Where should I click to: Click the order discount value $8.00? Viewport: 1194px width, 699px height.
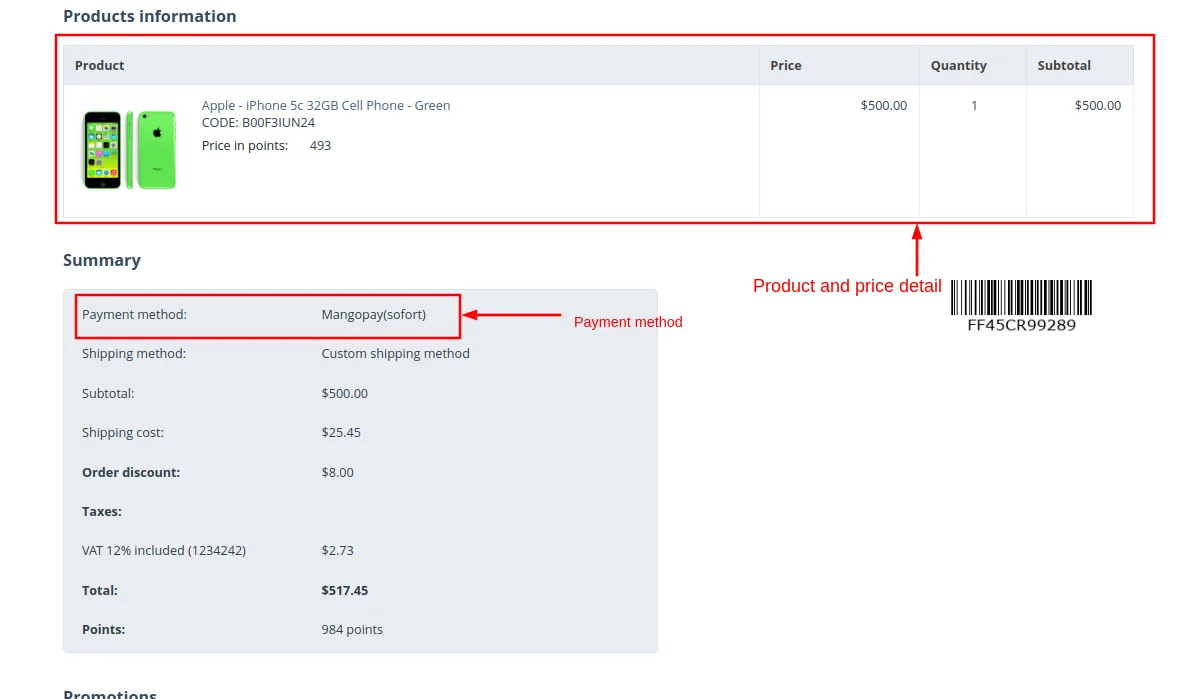[x=337, y=472]
